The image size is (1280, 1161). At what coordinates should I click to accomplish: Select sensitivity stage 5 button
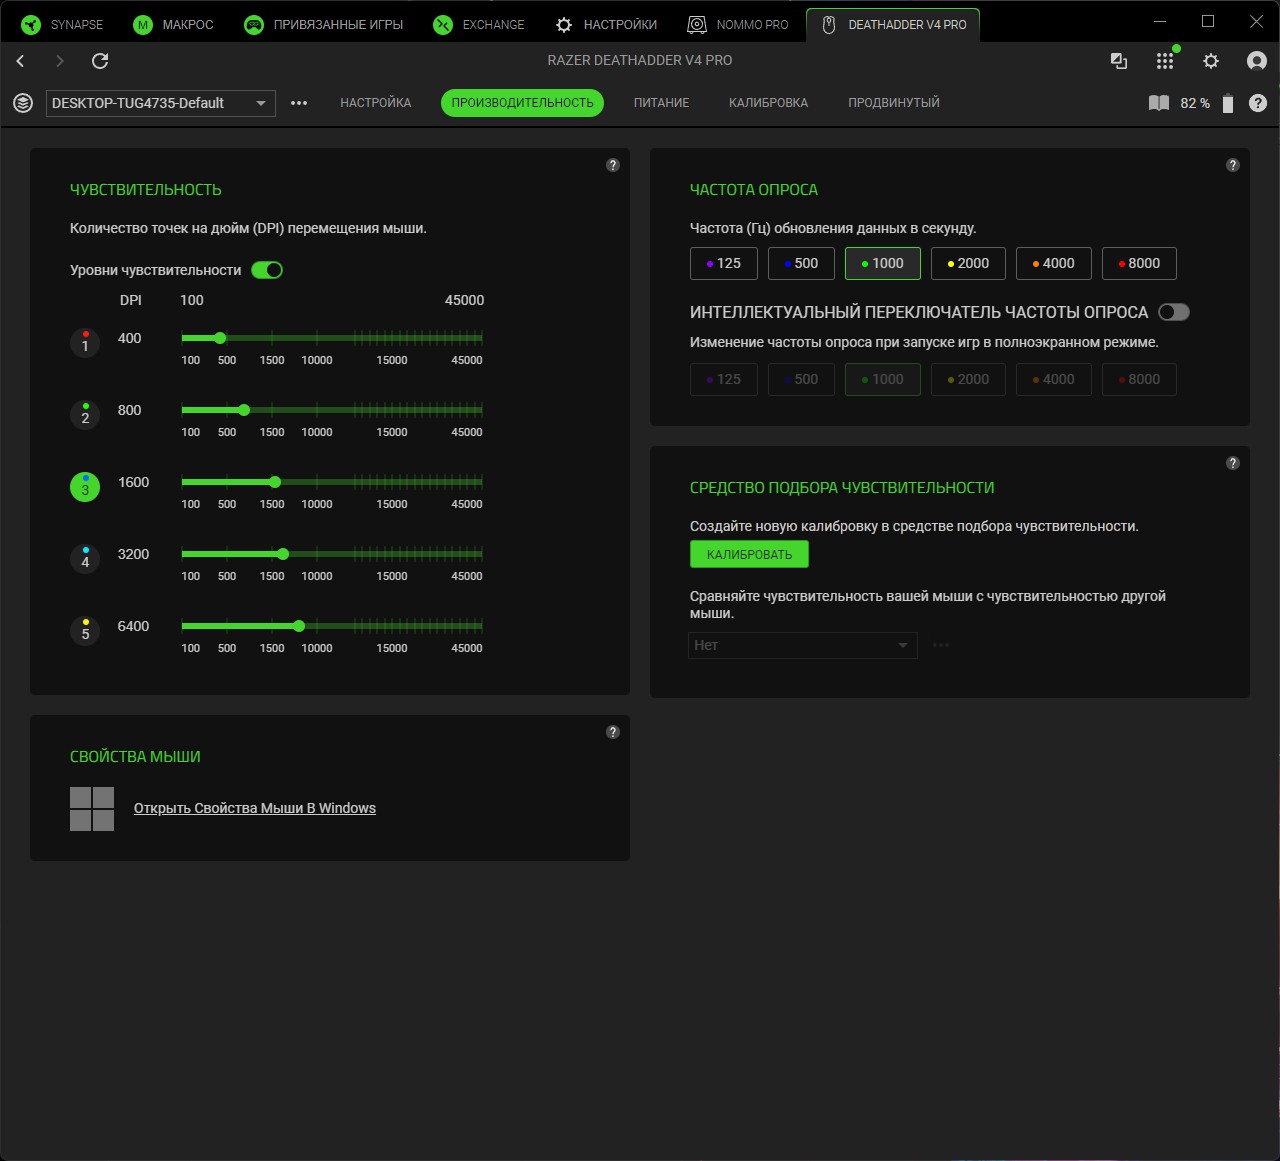85,631
